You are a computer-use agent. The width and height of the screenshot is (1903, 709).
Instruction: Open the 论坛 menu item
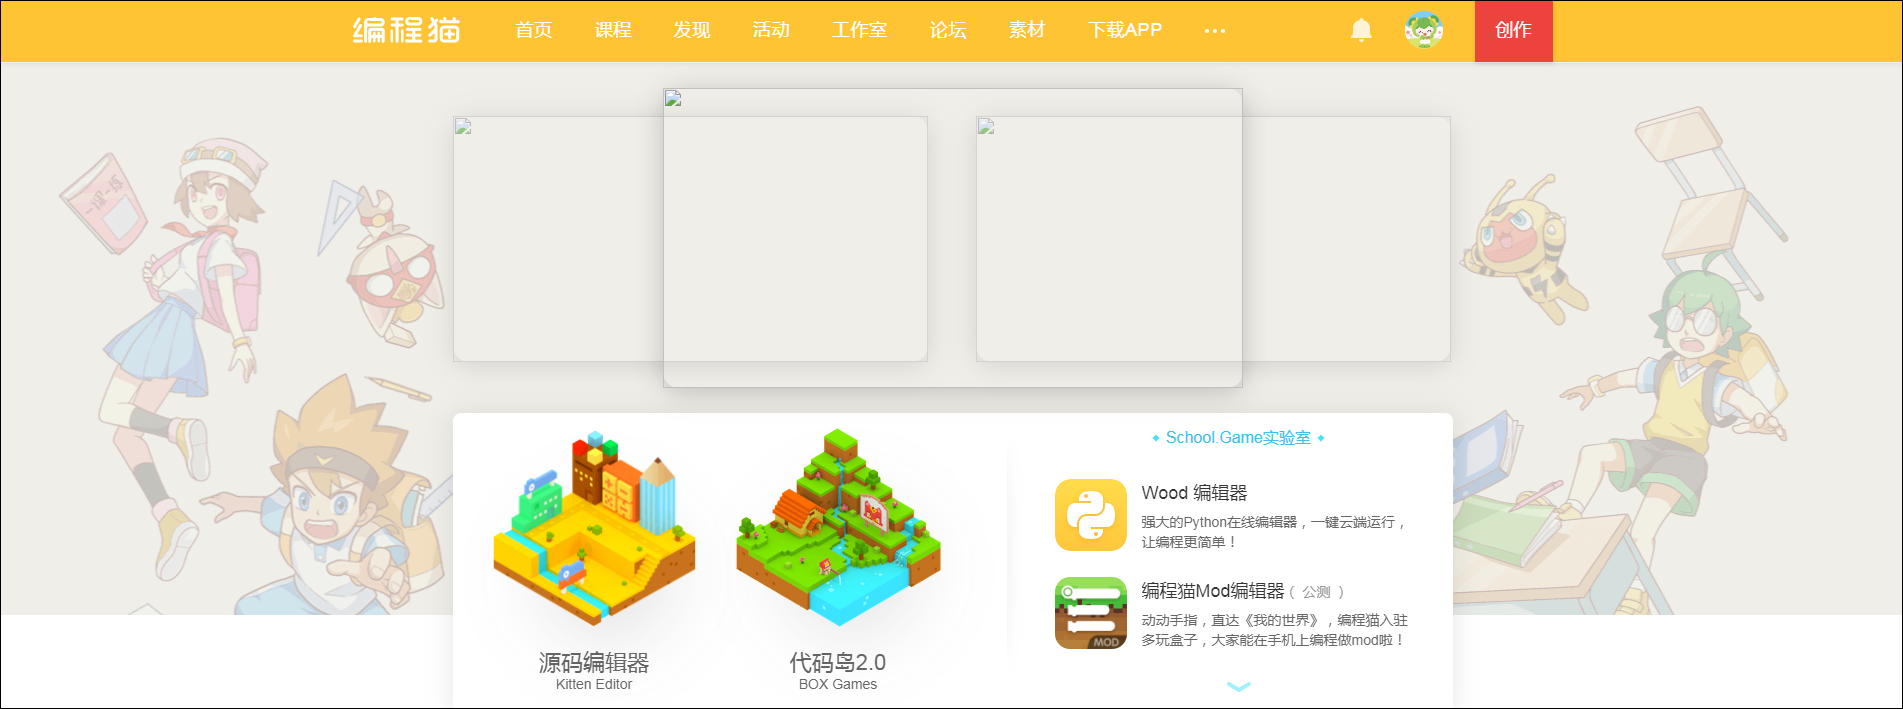[948, 30]
